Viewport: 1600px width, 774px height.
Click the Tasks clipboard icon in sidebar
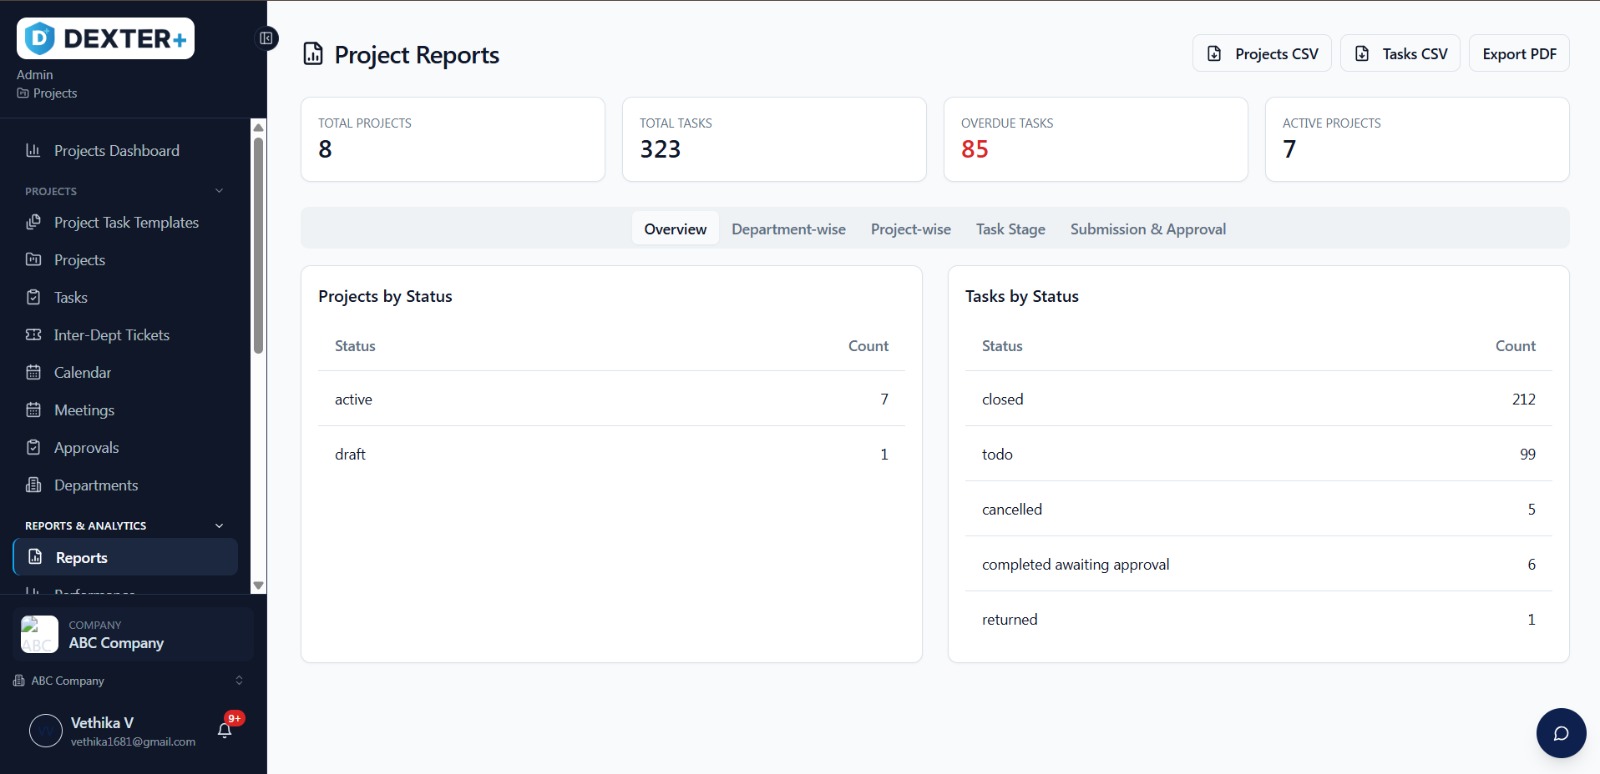[x=33, y=297]
